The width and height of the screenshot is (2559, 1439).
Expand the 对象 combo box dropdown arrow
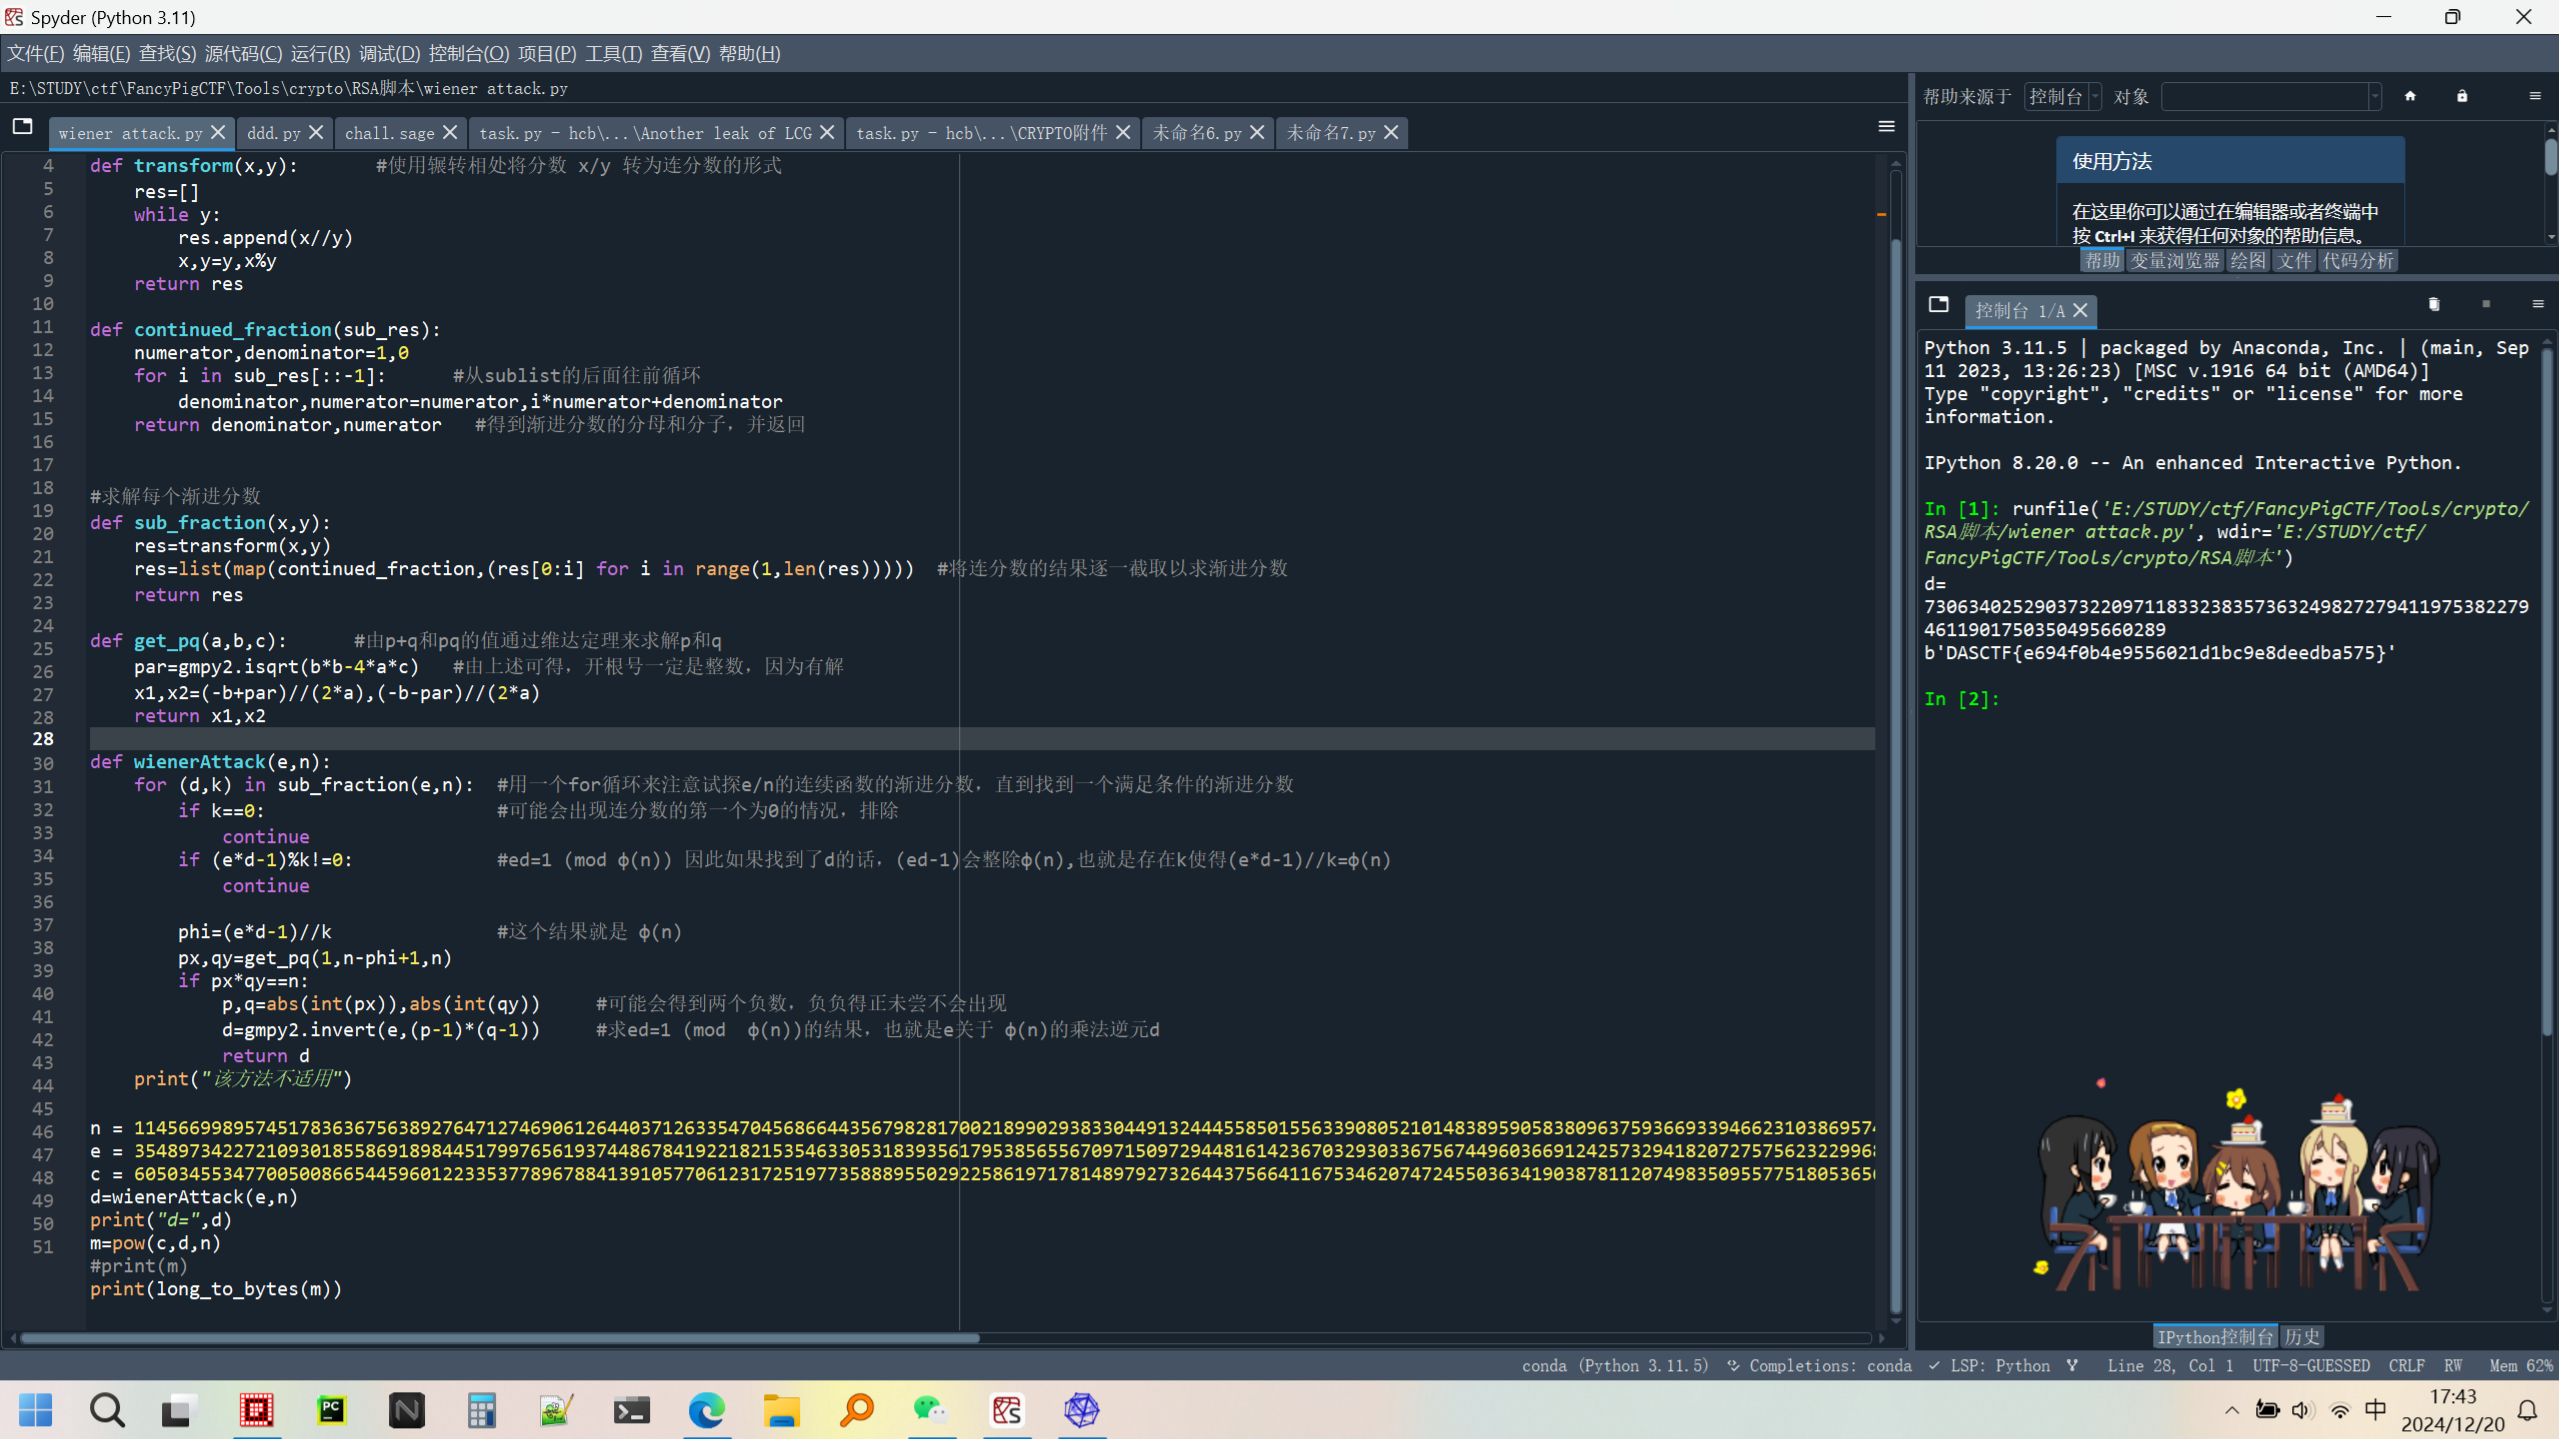pos(2374,96)
